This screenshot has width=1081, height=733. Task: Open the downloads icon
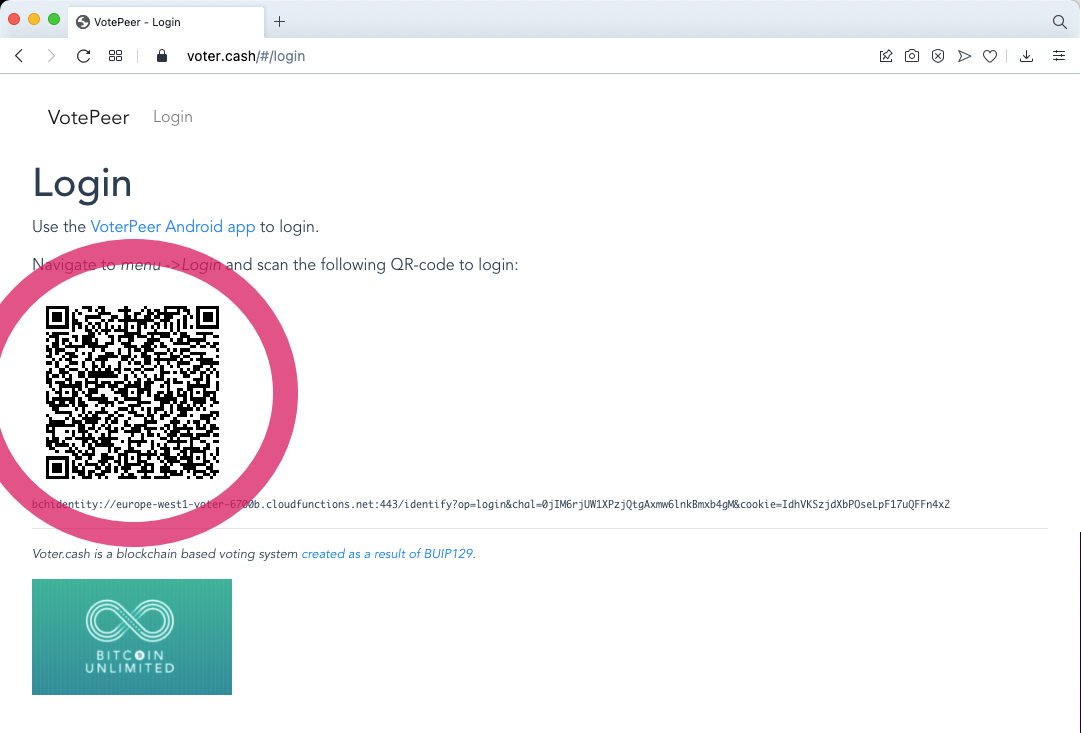[1027, 56]
